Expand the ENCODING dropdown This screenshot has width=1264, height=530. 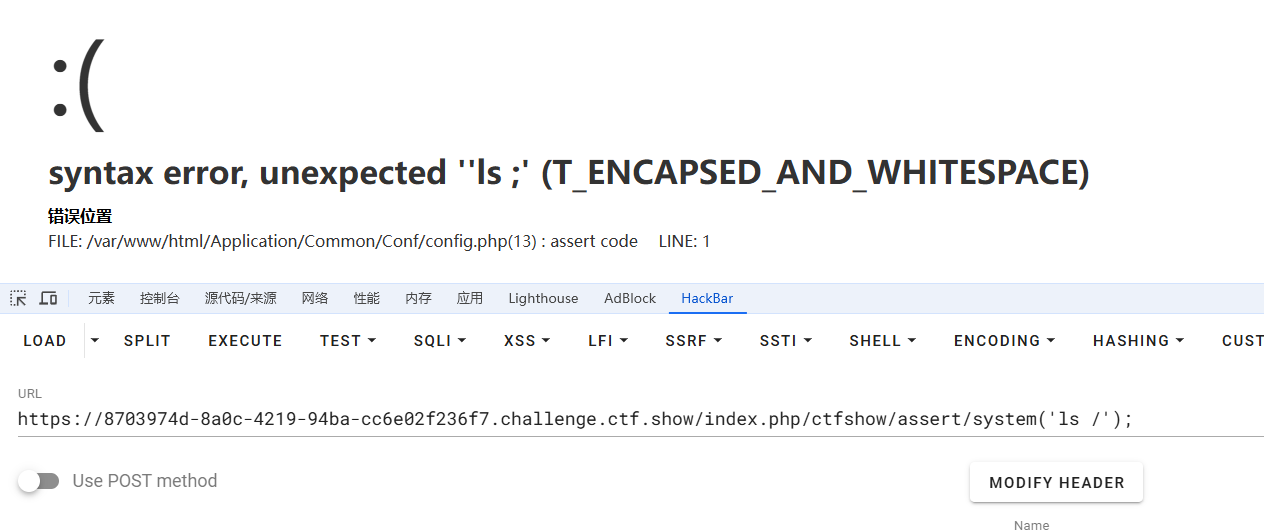coord(1004,341)
